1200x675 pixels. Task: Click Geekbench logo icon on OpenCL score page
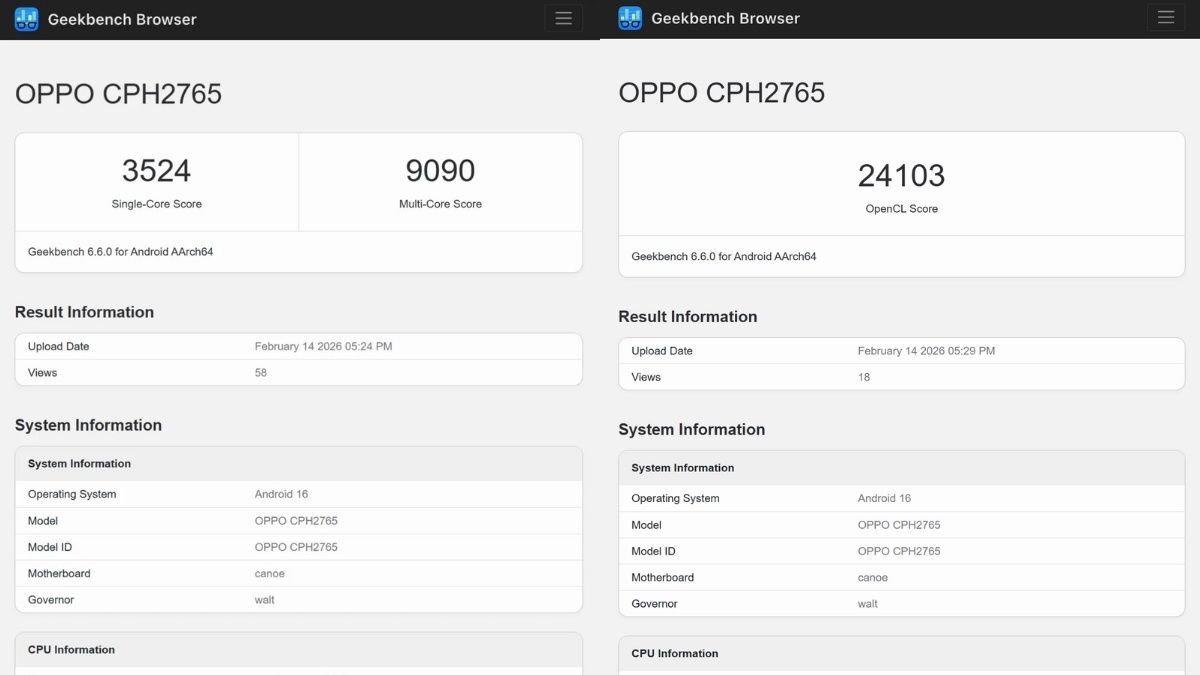[x=630, y=18]
